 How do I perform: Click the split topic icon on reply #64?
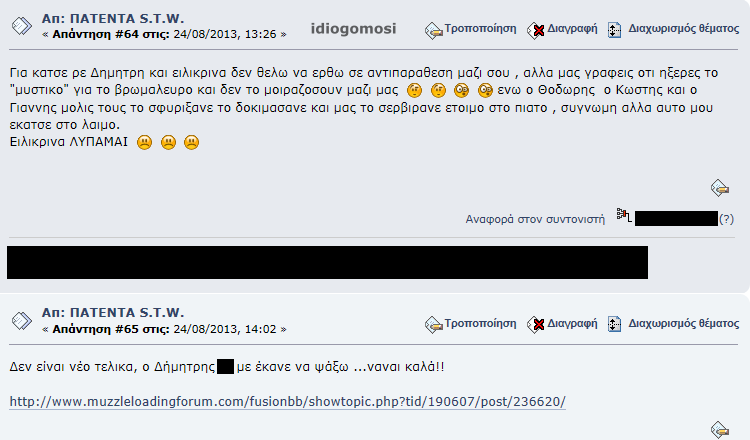pyautogui.click(x=615, y=30)
